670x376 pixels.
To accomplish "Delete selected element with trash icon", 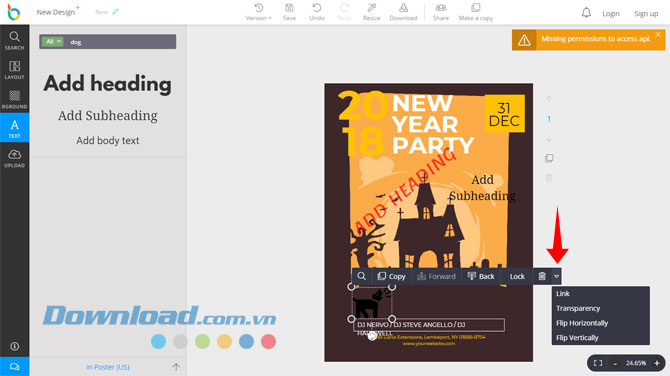I will (542, 276).
